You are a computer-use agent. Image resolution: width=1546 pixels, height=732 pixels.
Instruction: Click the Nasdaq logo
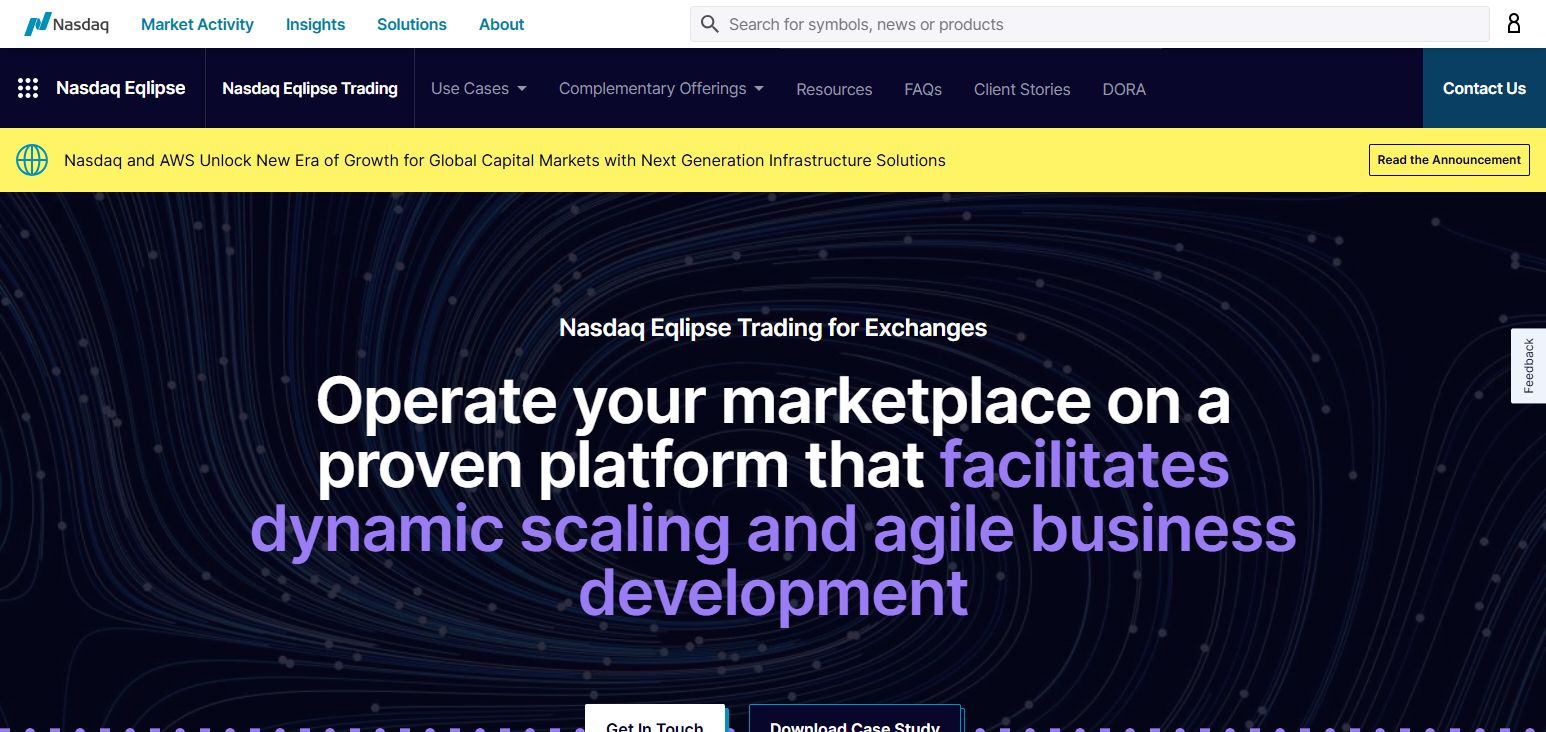coord(67,24)
